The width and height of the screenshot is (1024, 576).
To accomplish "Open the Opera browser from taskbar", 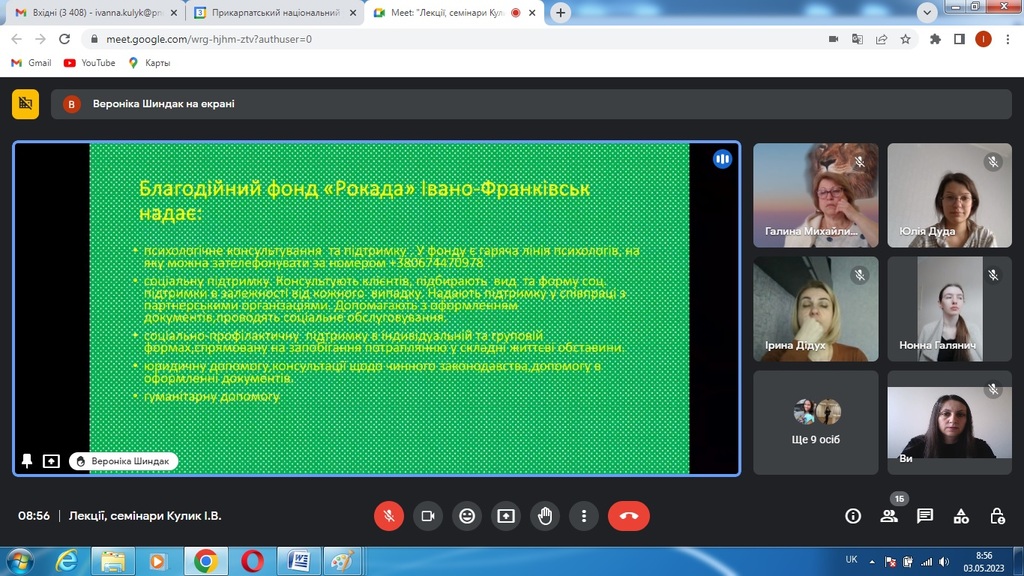I will point(252,561).
